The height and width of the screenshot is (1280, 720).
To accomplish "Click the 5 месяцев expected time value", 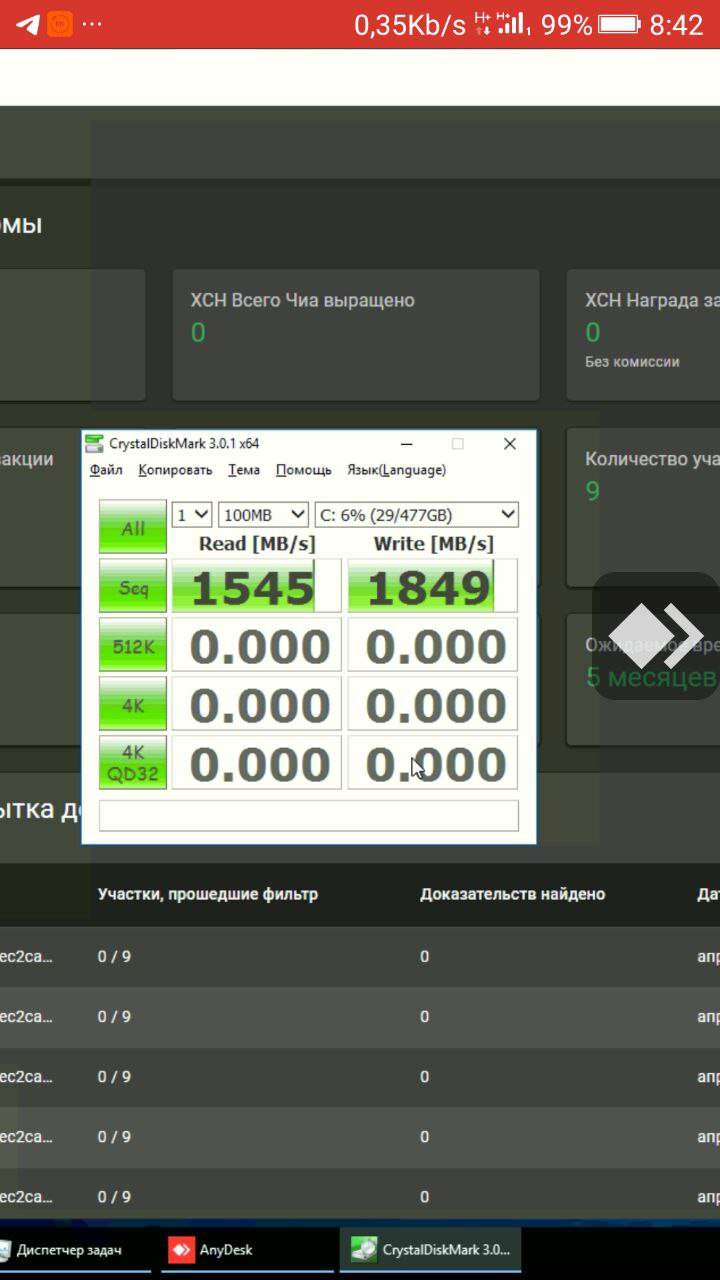I will tap(650, 677).
